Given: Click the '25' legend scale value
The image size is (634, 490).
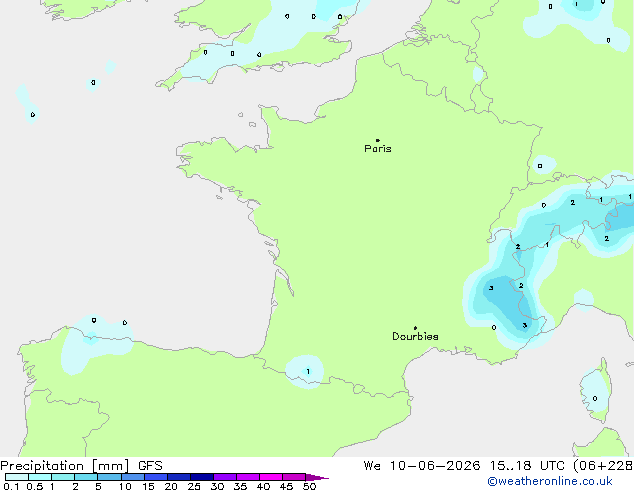Looking at the screenshot, I should click(194, 486).
